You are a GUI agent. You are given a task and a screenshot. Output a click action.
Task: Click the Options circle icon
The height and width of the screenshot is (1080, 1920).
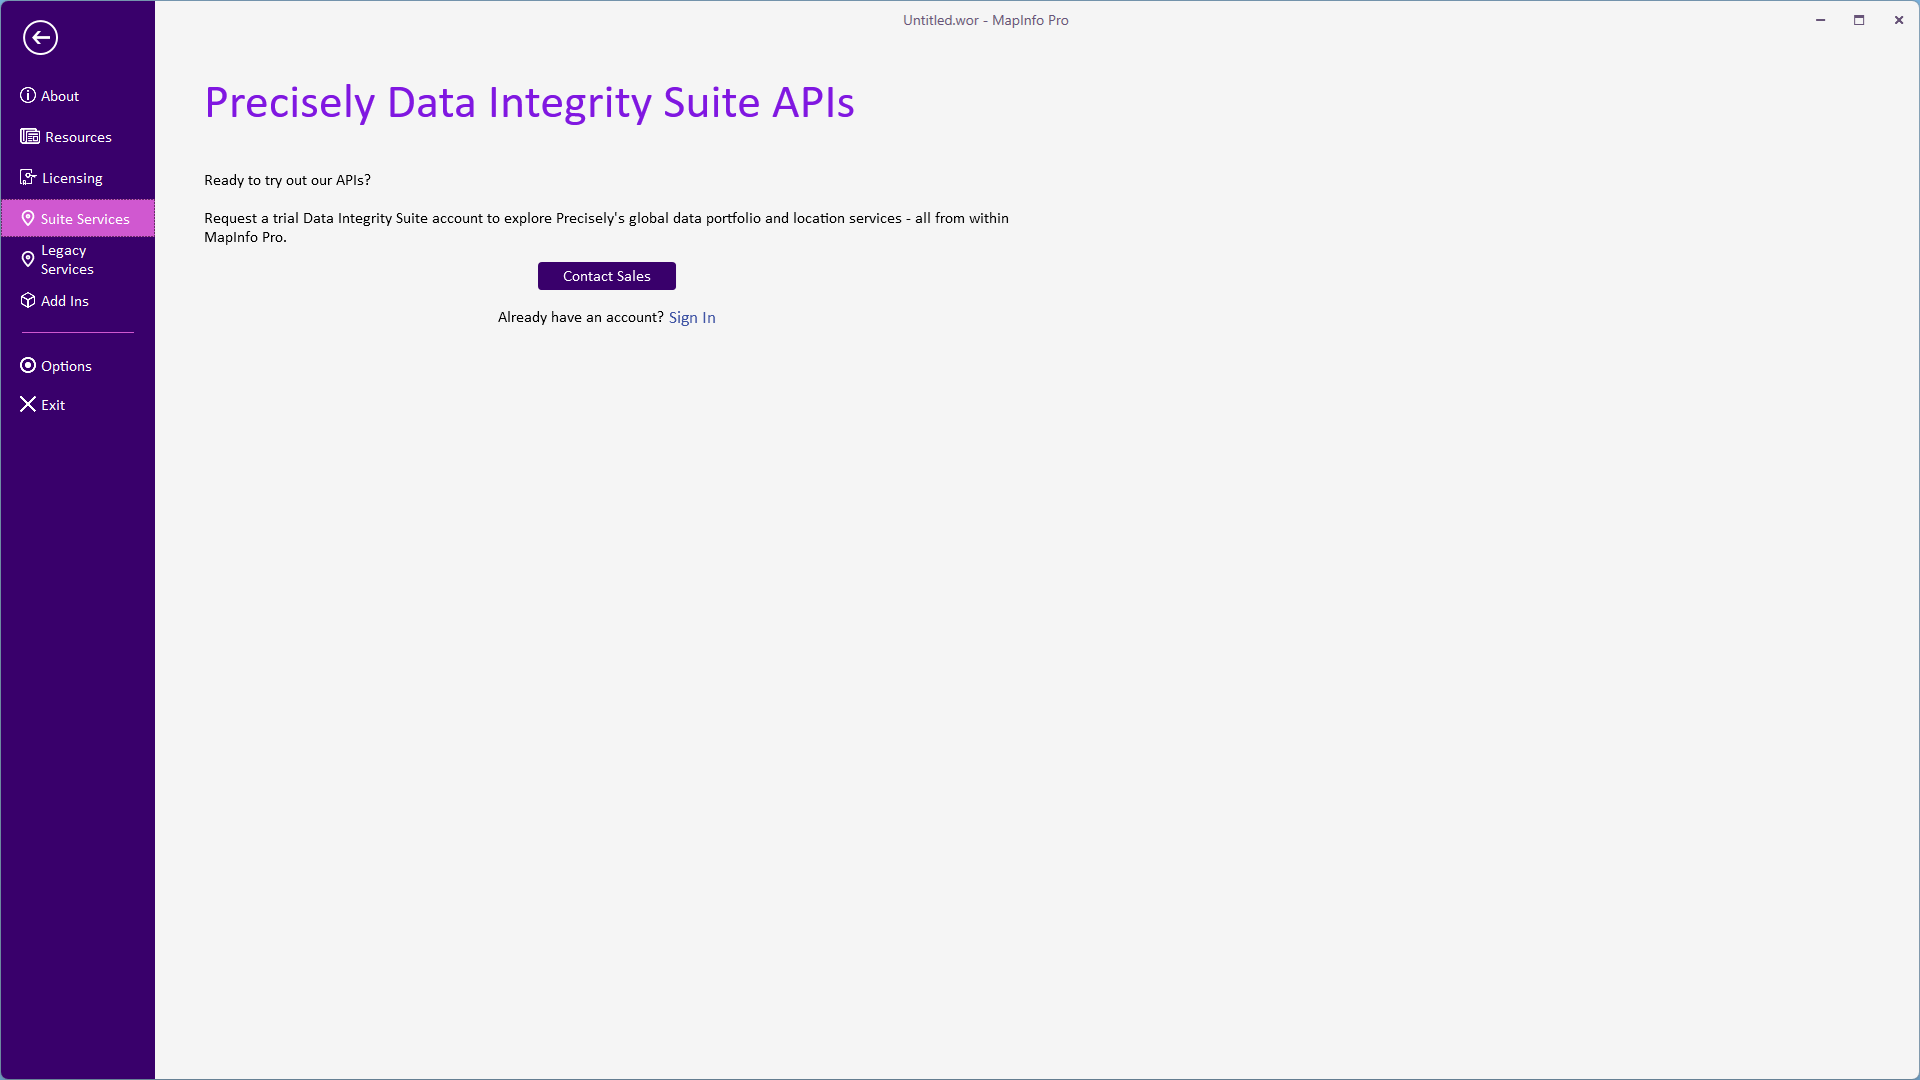[x=28, y=366]
